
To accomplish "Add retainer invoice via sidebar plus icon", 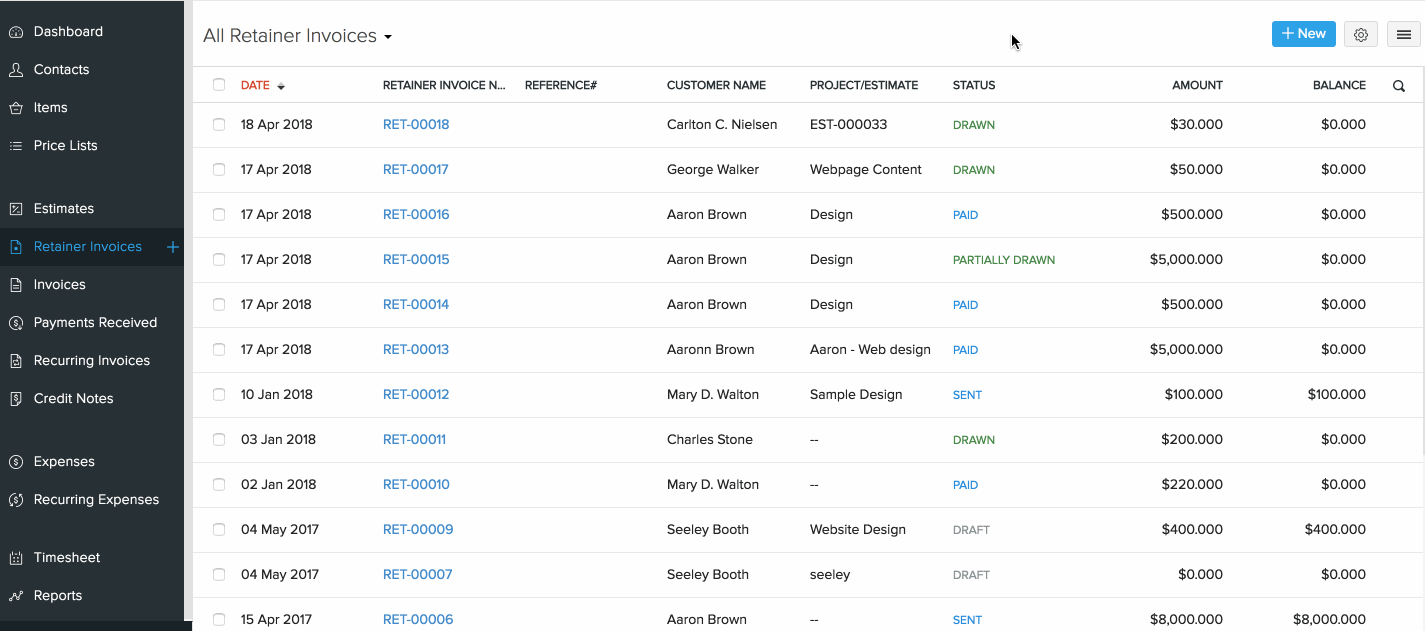I will [172, 247].
